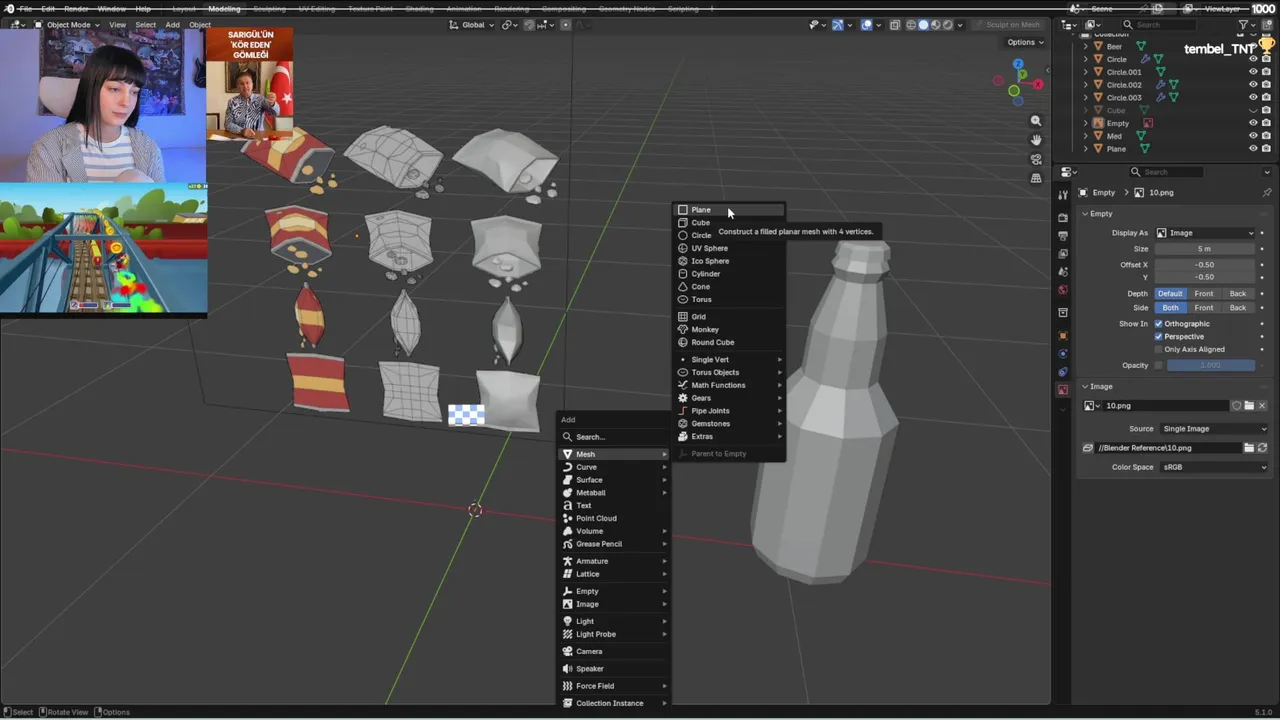Click the Opacity slider
The height and width of the screenshot is (720, 1280).
click(1211, 365)
